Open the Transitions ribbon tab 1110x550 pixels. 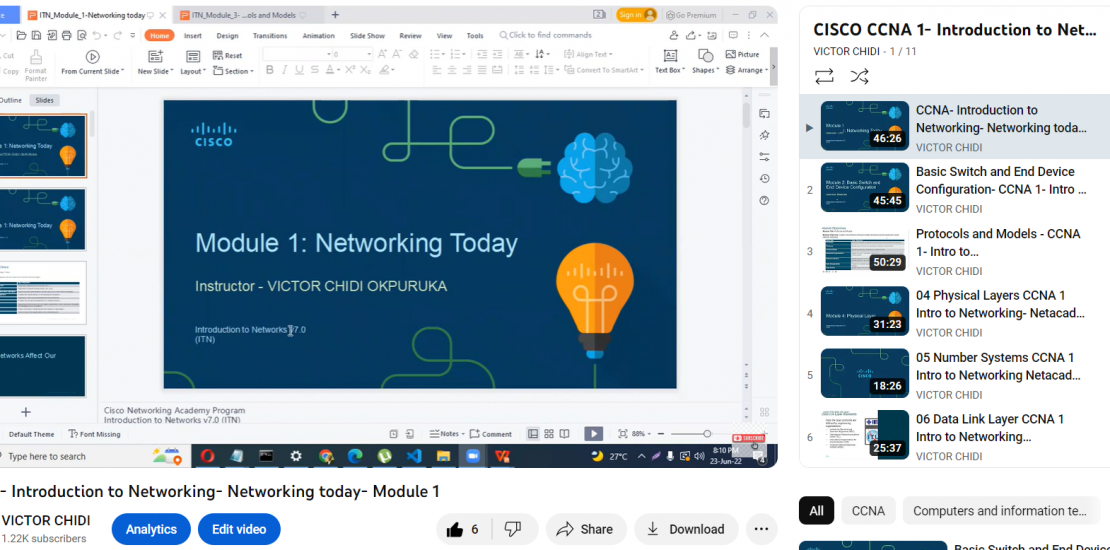point(270,35)
